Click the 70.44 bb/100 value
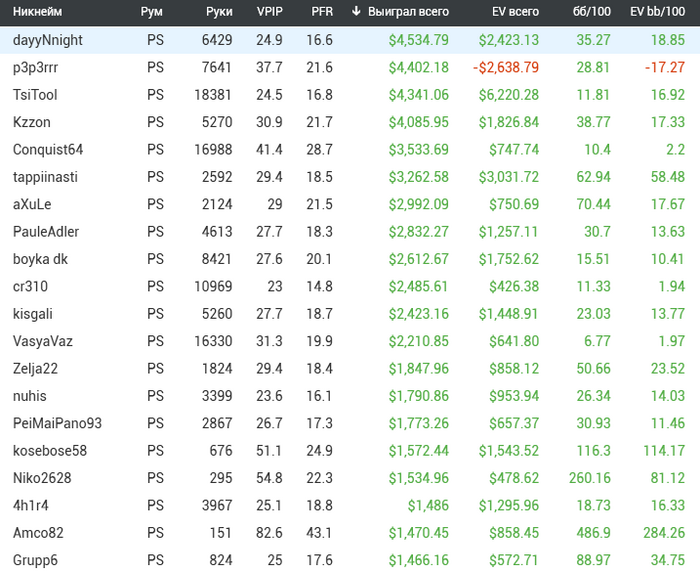Viewport: 700px width, 572px height. (593, 204)
